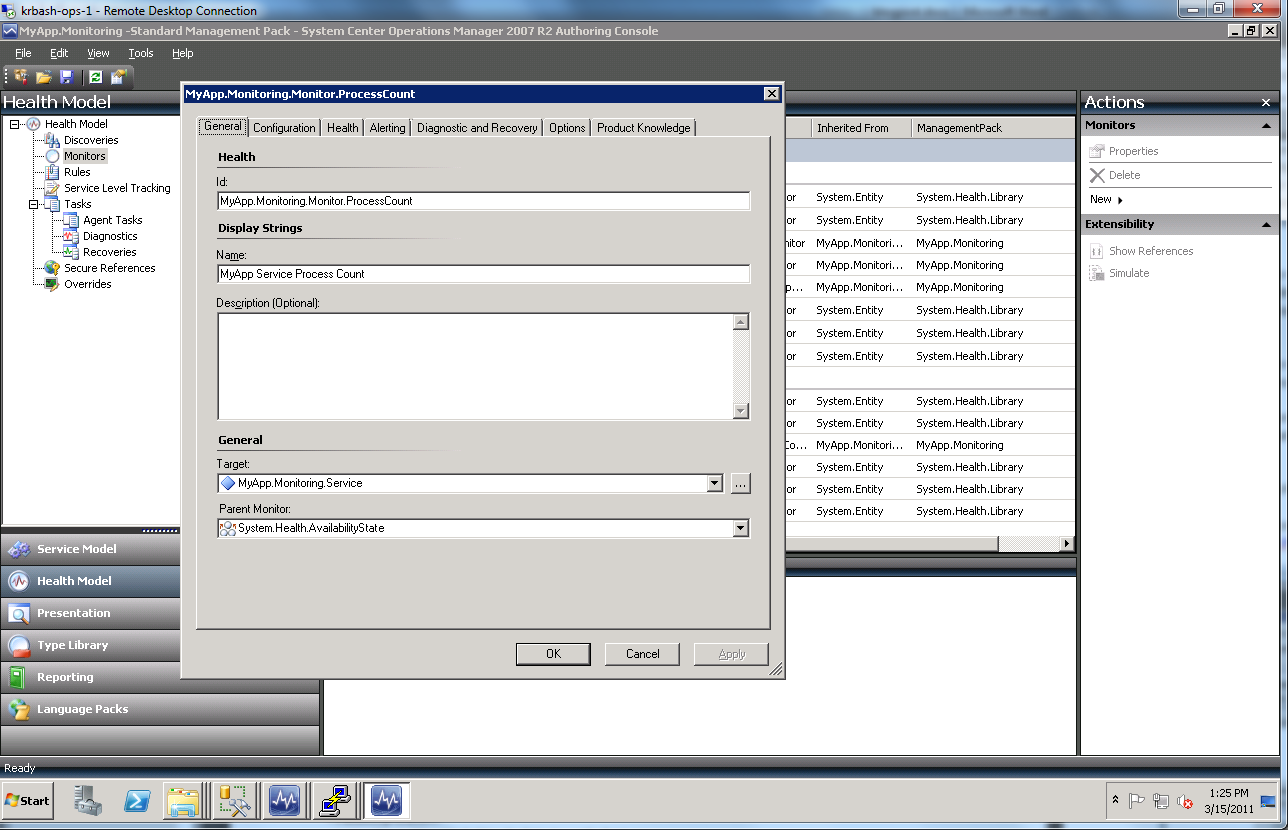Open the Discoveries node in the tree
Image resolution: width=1288 pixels, height=830 pixels.
point(91,140)
